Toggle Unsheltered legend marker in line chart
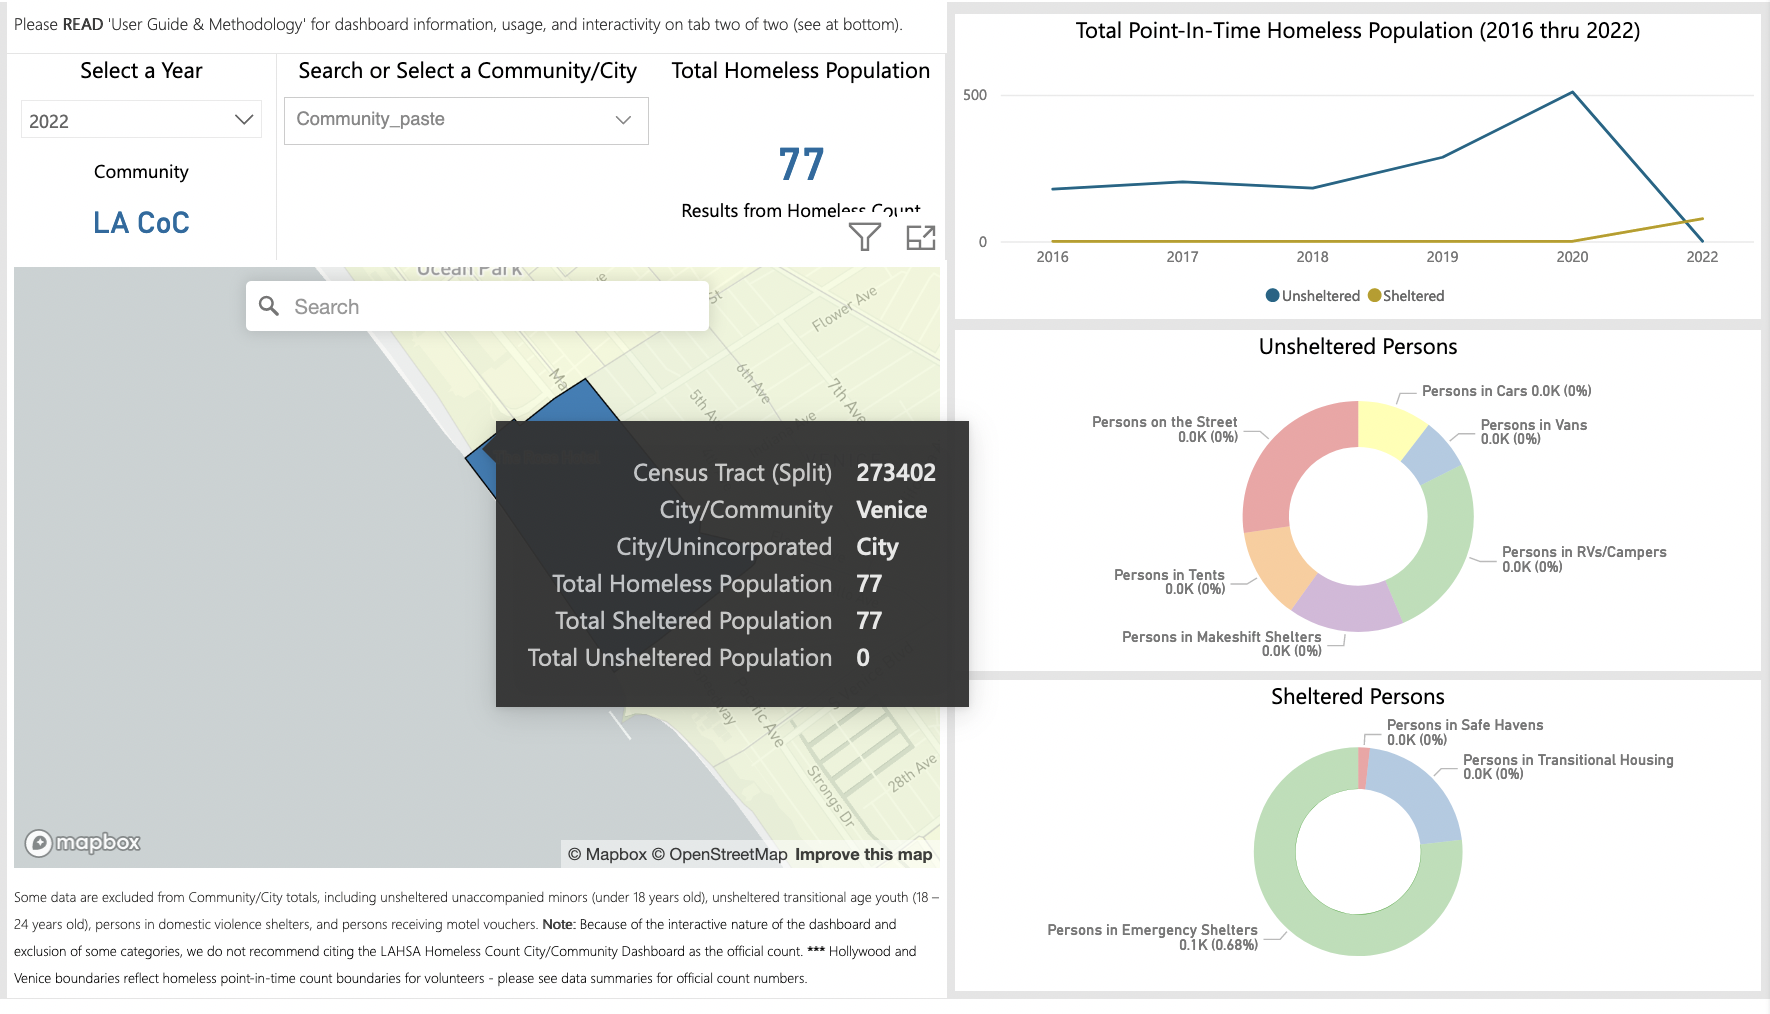The width and height of the screenshot is (1770, 1014). (x=1272, y=296)
